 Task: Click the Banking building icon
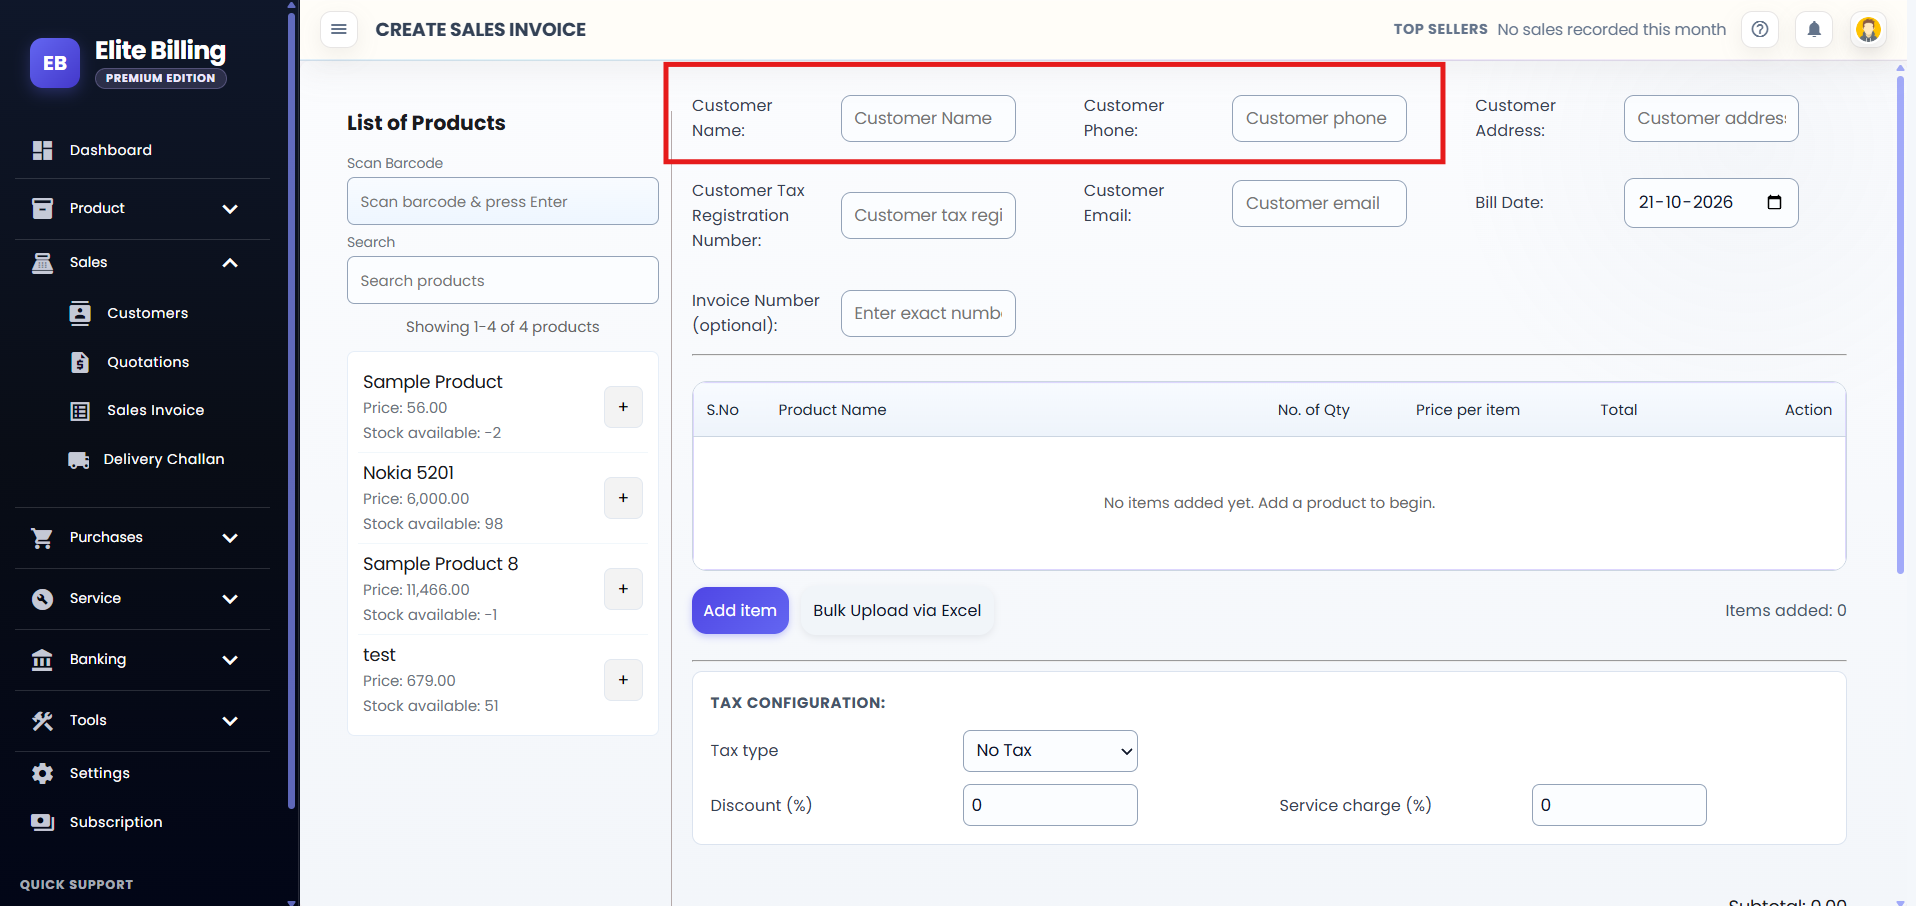42,659
